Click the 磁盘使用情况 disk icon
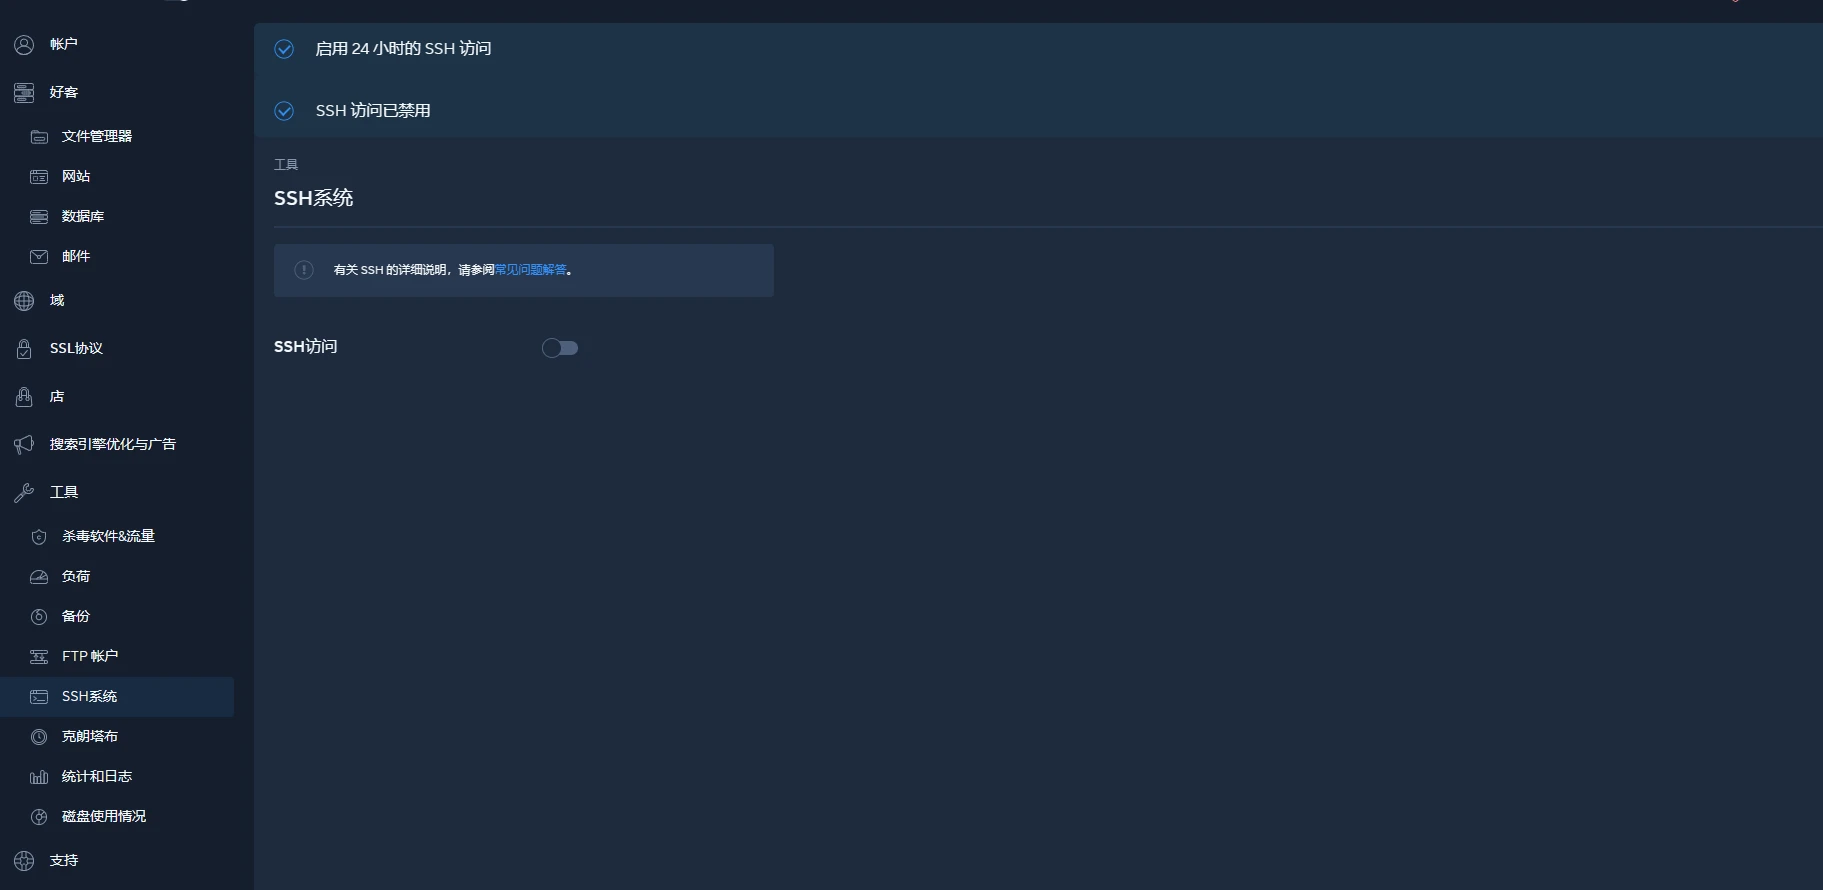Image resolution: width=1823 pixels, height=890 pixels. (39, 817)
